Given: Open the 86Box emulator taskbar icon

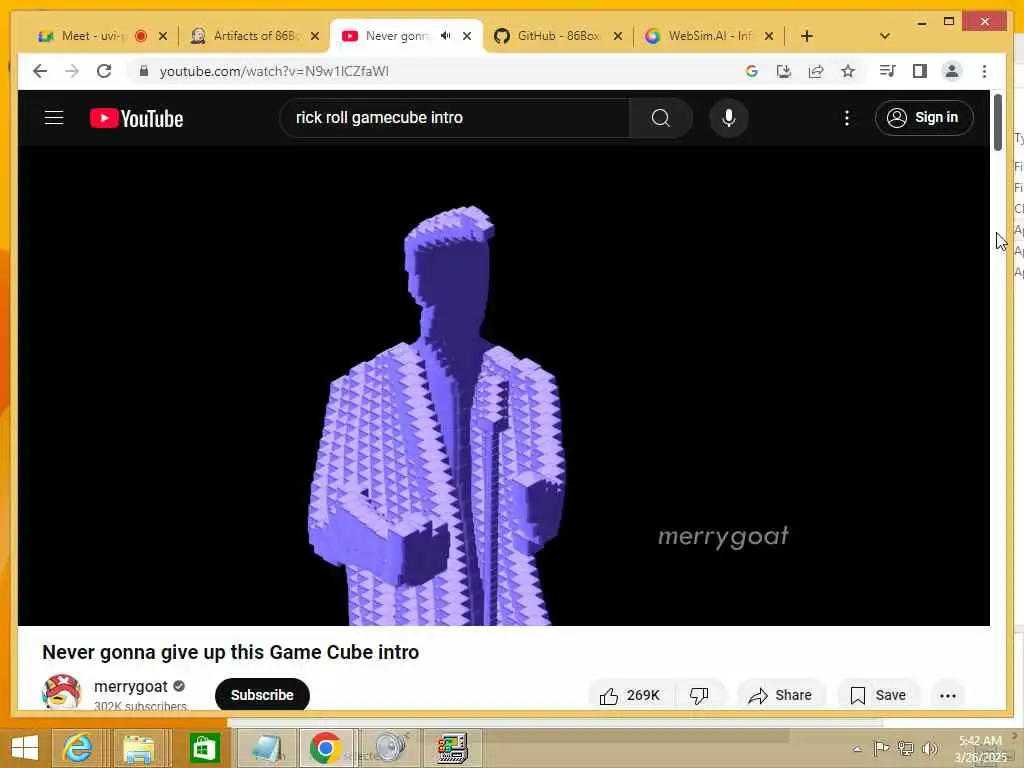Looking at the screenshot, I should [x=452, y=748].
